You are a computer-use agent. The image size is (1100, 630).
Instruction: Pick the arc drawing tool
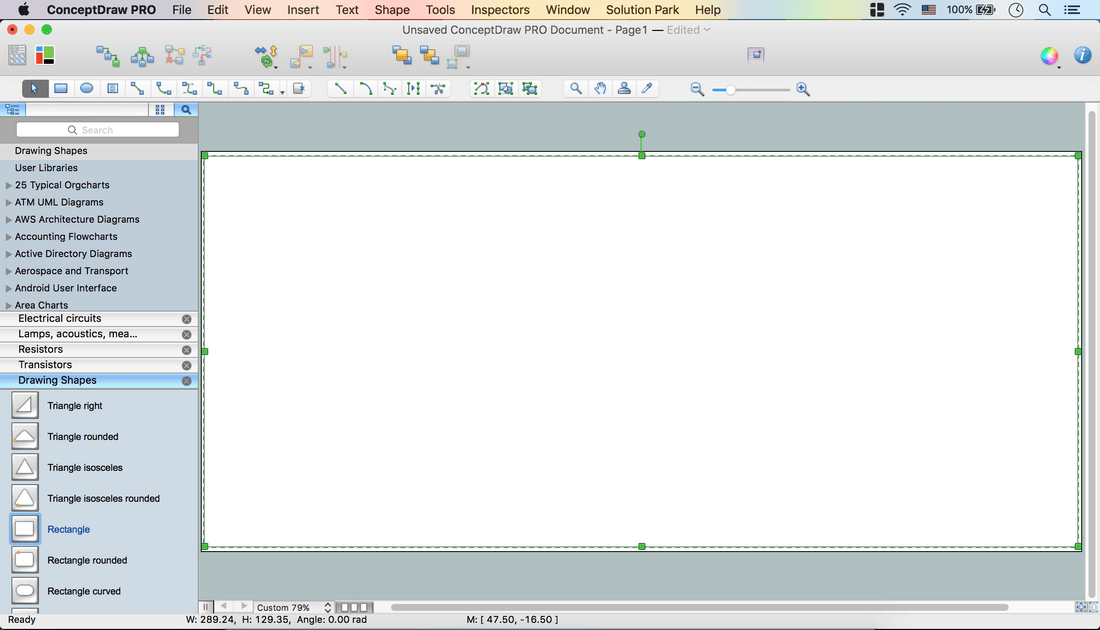365,88
